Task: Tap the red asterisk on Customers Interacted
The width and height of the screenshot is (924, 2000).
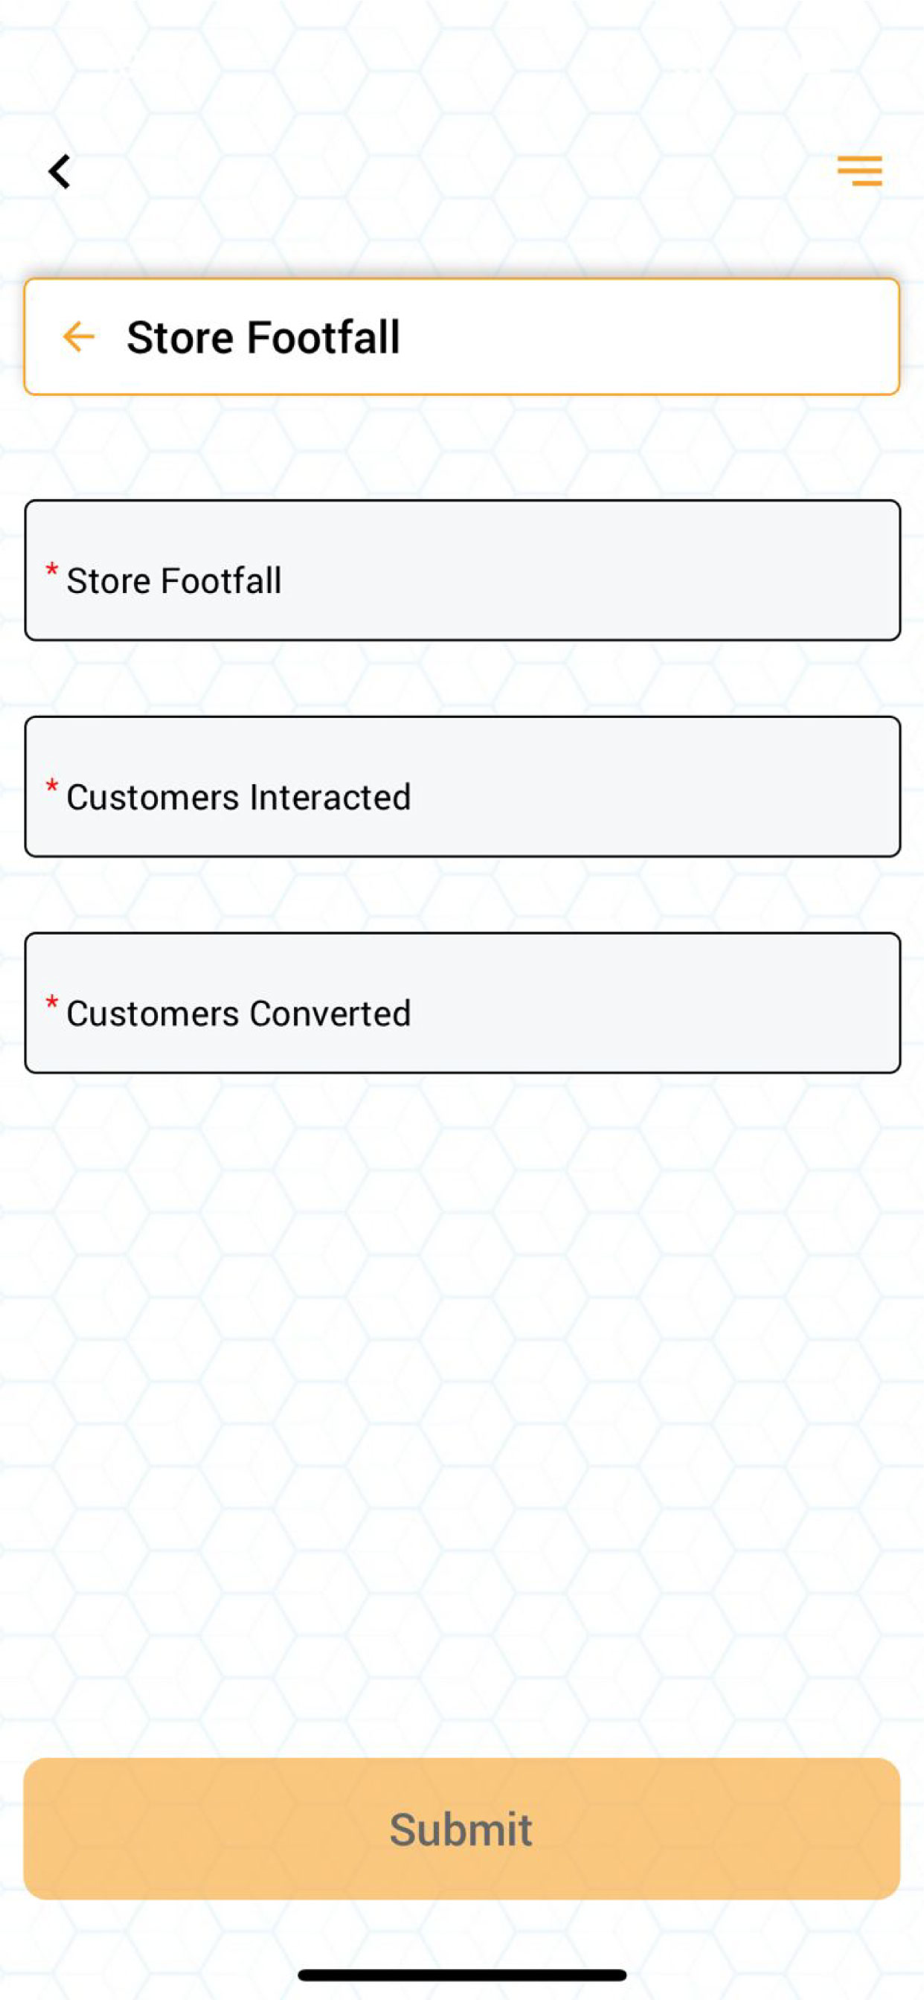Action: pos(52,787)
